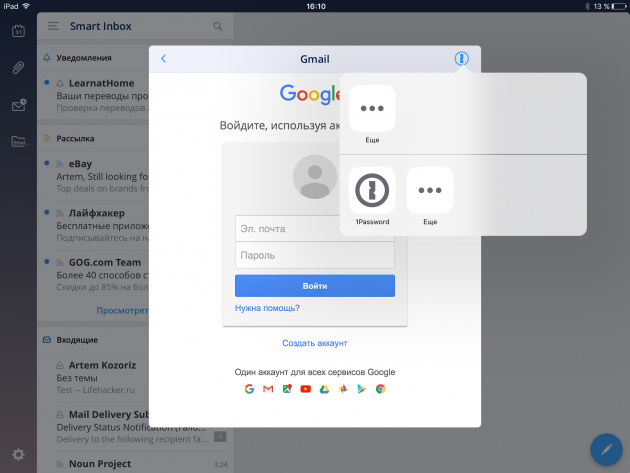Tap the Gmail M service icon

click(x=268, y=389)
